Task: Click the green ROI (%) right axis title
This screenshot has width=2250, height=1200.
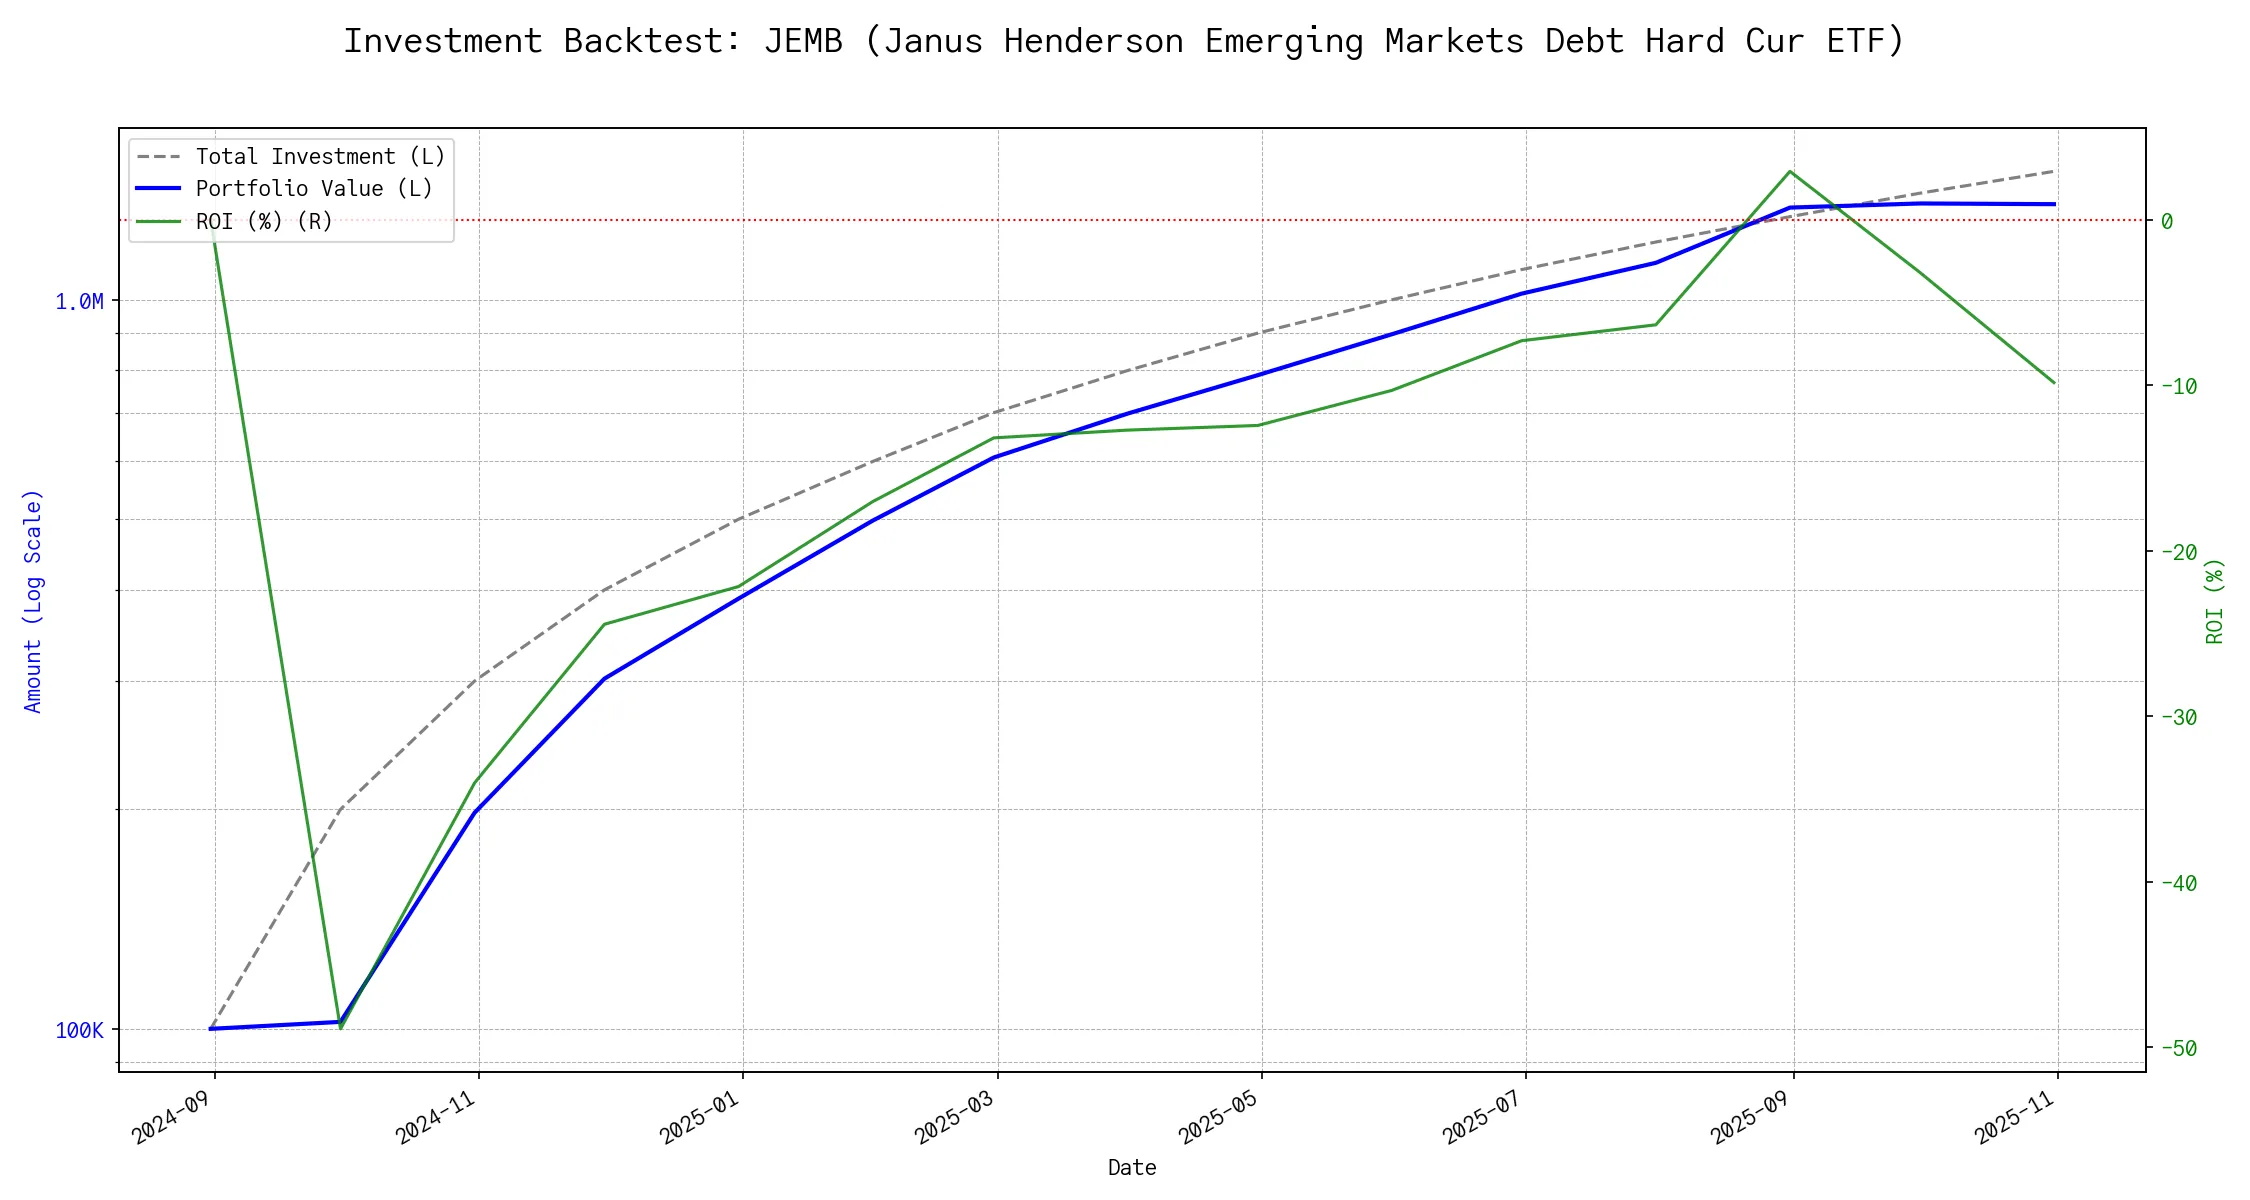Action: tap(2214, 601)
